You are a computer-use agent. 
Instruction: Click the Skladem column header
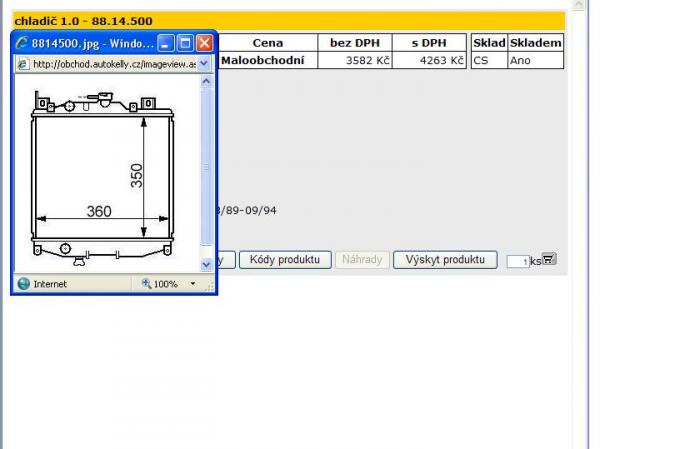[x=535, y=43]
